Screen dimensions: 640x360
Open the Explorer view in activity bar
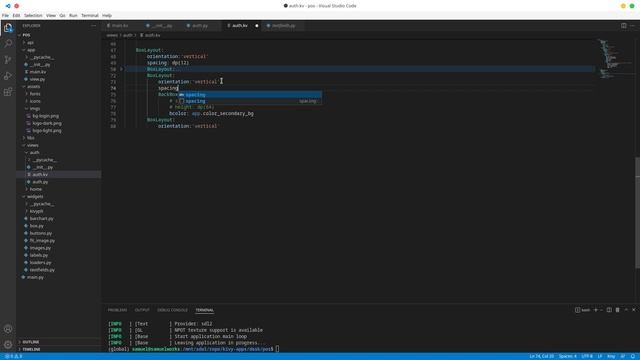click(8, 28)
